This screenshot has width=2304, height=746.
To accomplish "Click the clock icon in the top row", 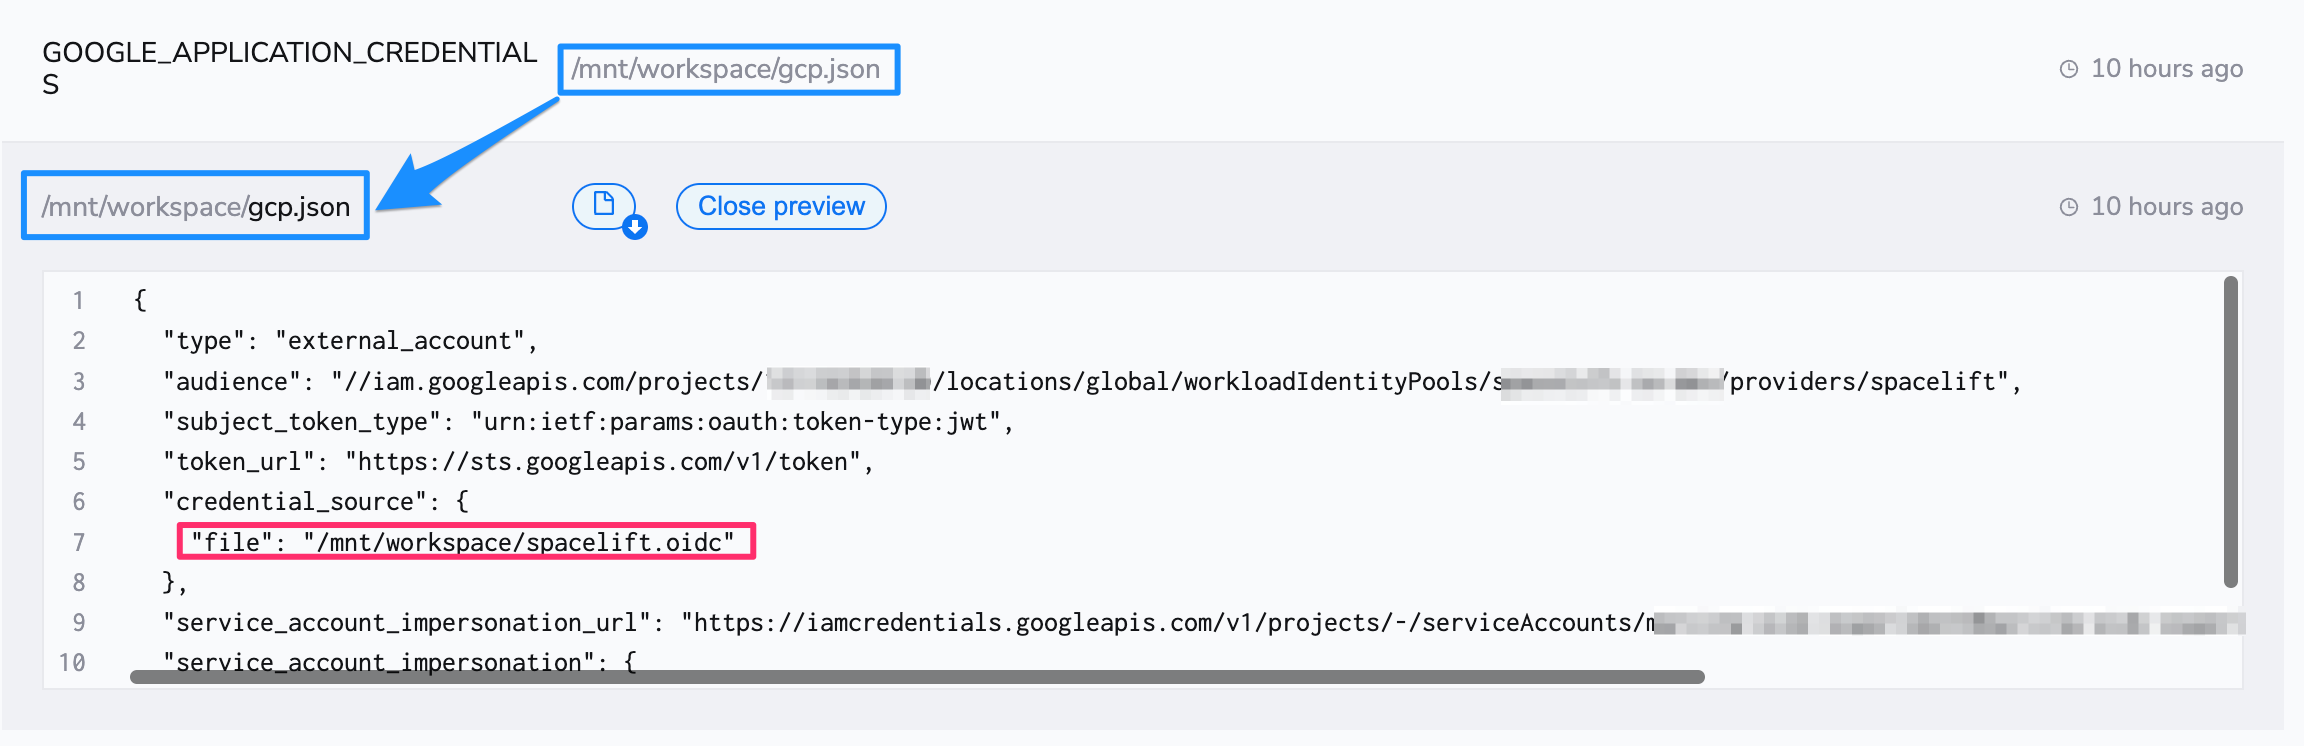I will [x=2069, y=69].
